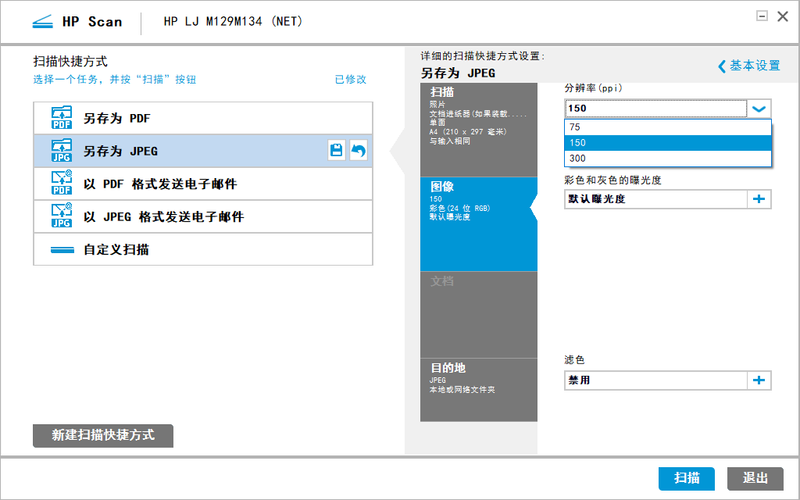Click the JPG email icon in list
800x500 pixels.
(61, 216)
